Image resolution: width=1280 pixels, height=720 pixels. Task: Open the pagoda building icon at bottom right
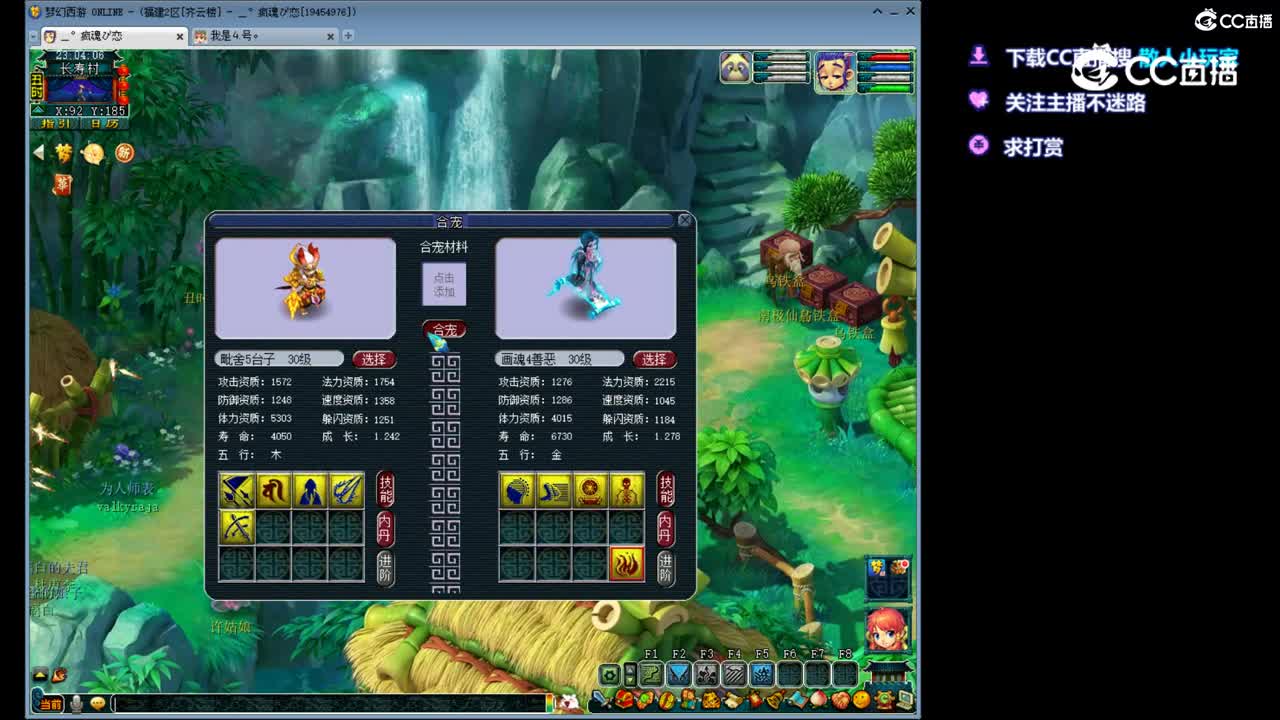[890, 672]
